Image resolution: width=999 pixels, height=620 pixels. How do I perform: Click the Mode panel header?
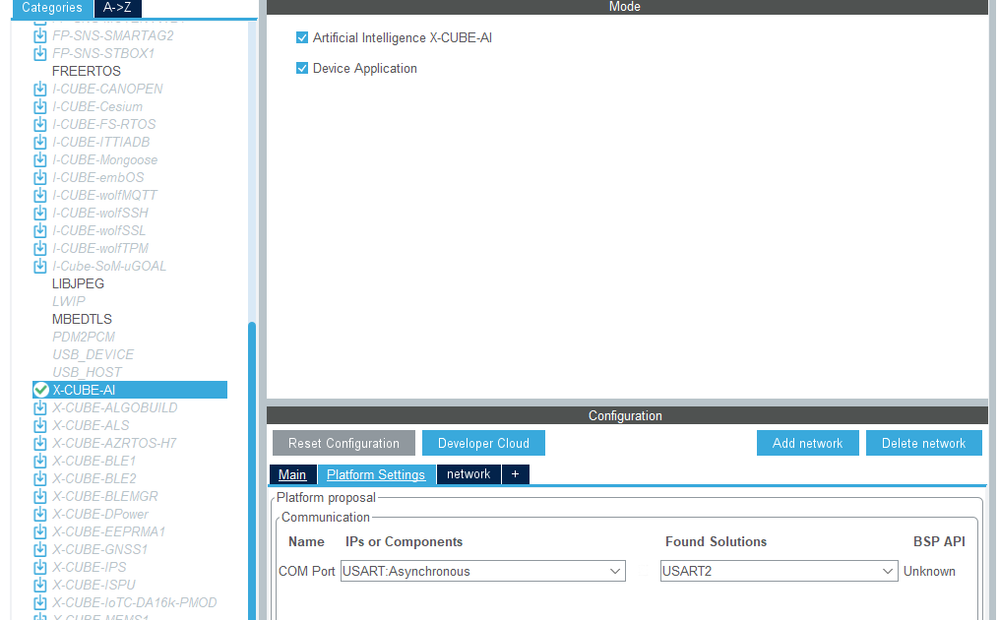point(627,7)
